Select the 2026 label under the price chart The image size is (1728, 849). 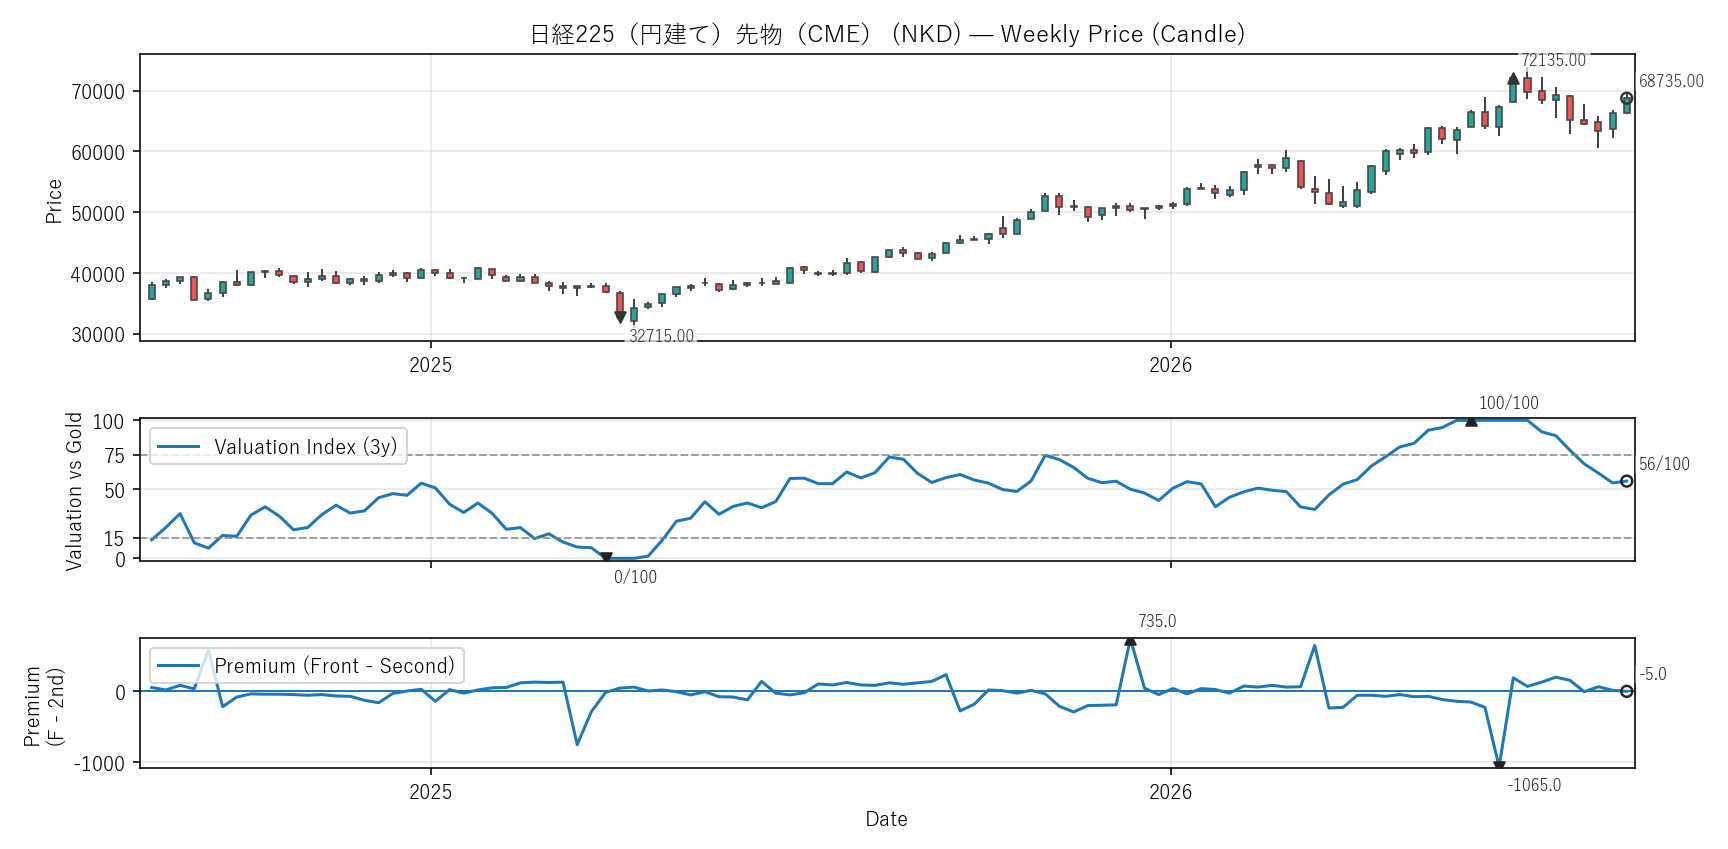click(x=1171, y=365)
